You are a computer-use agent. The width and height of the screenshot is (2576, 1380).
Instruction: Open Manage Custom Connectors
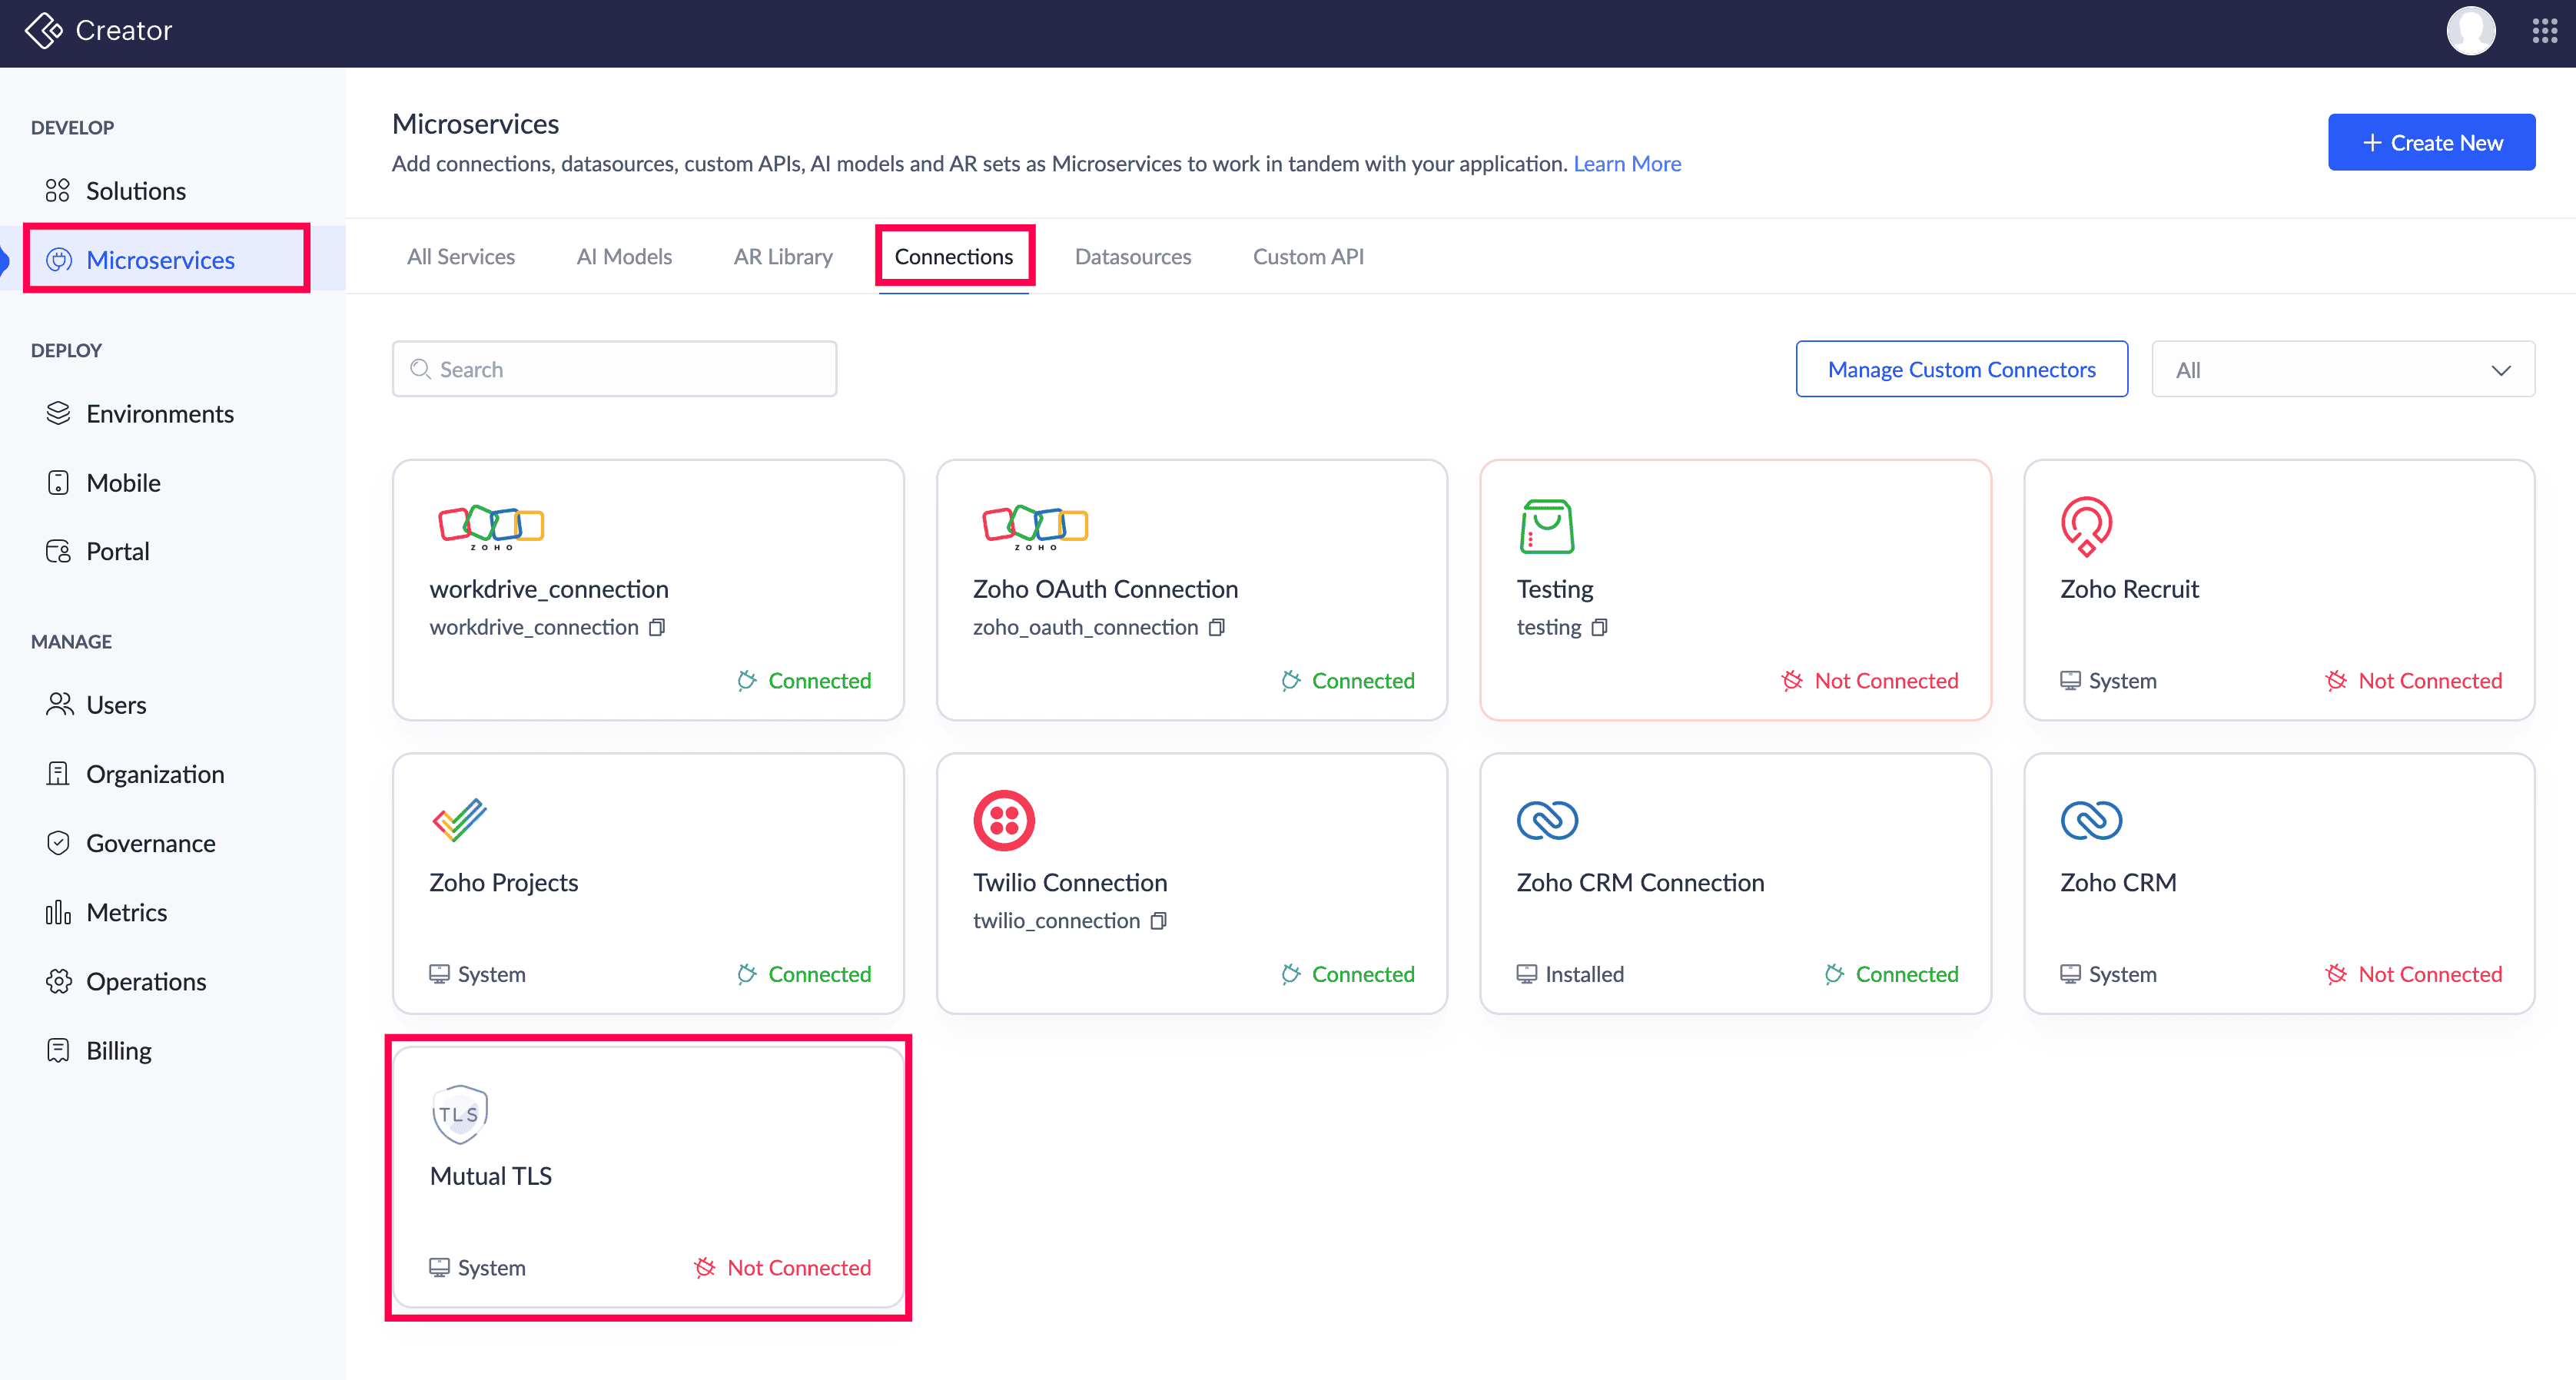(1961, 369)
